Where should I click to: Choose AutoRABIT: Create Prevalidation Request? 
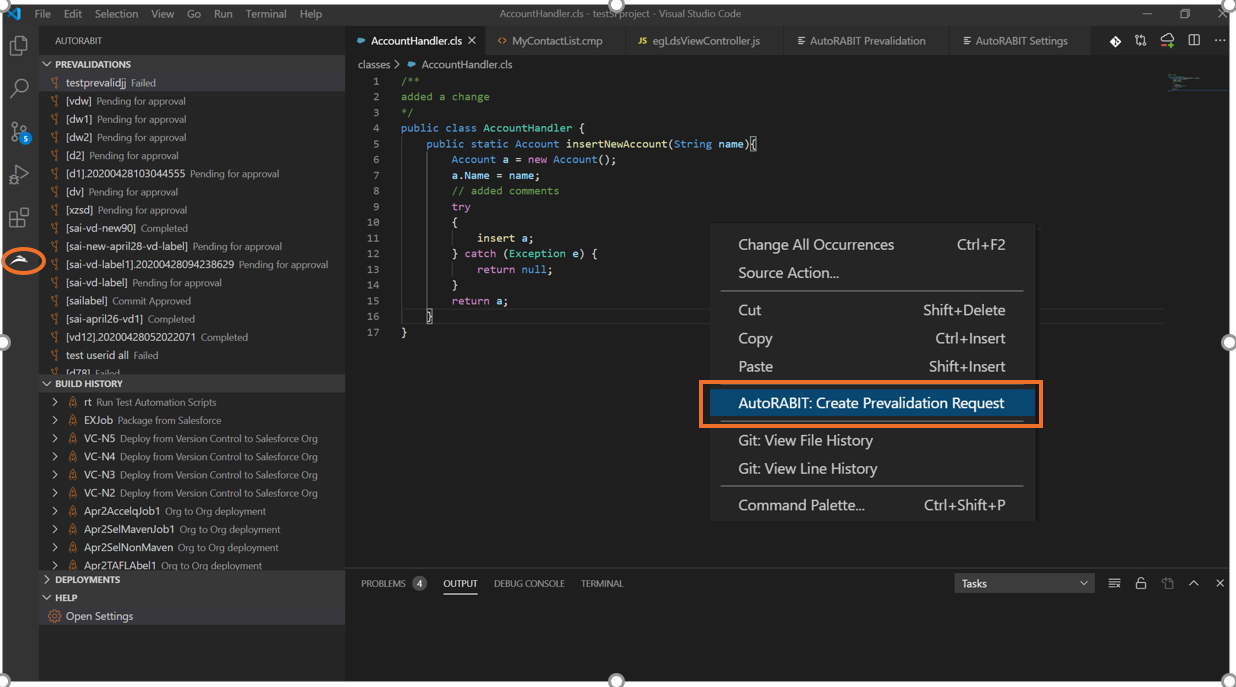[x=872, y=403]
